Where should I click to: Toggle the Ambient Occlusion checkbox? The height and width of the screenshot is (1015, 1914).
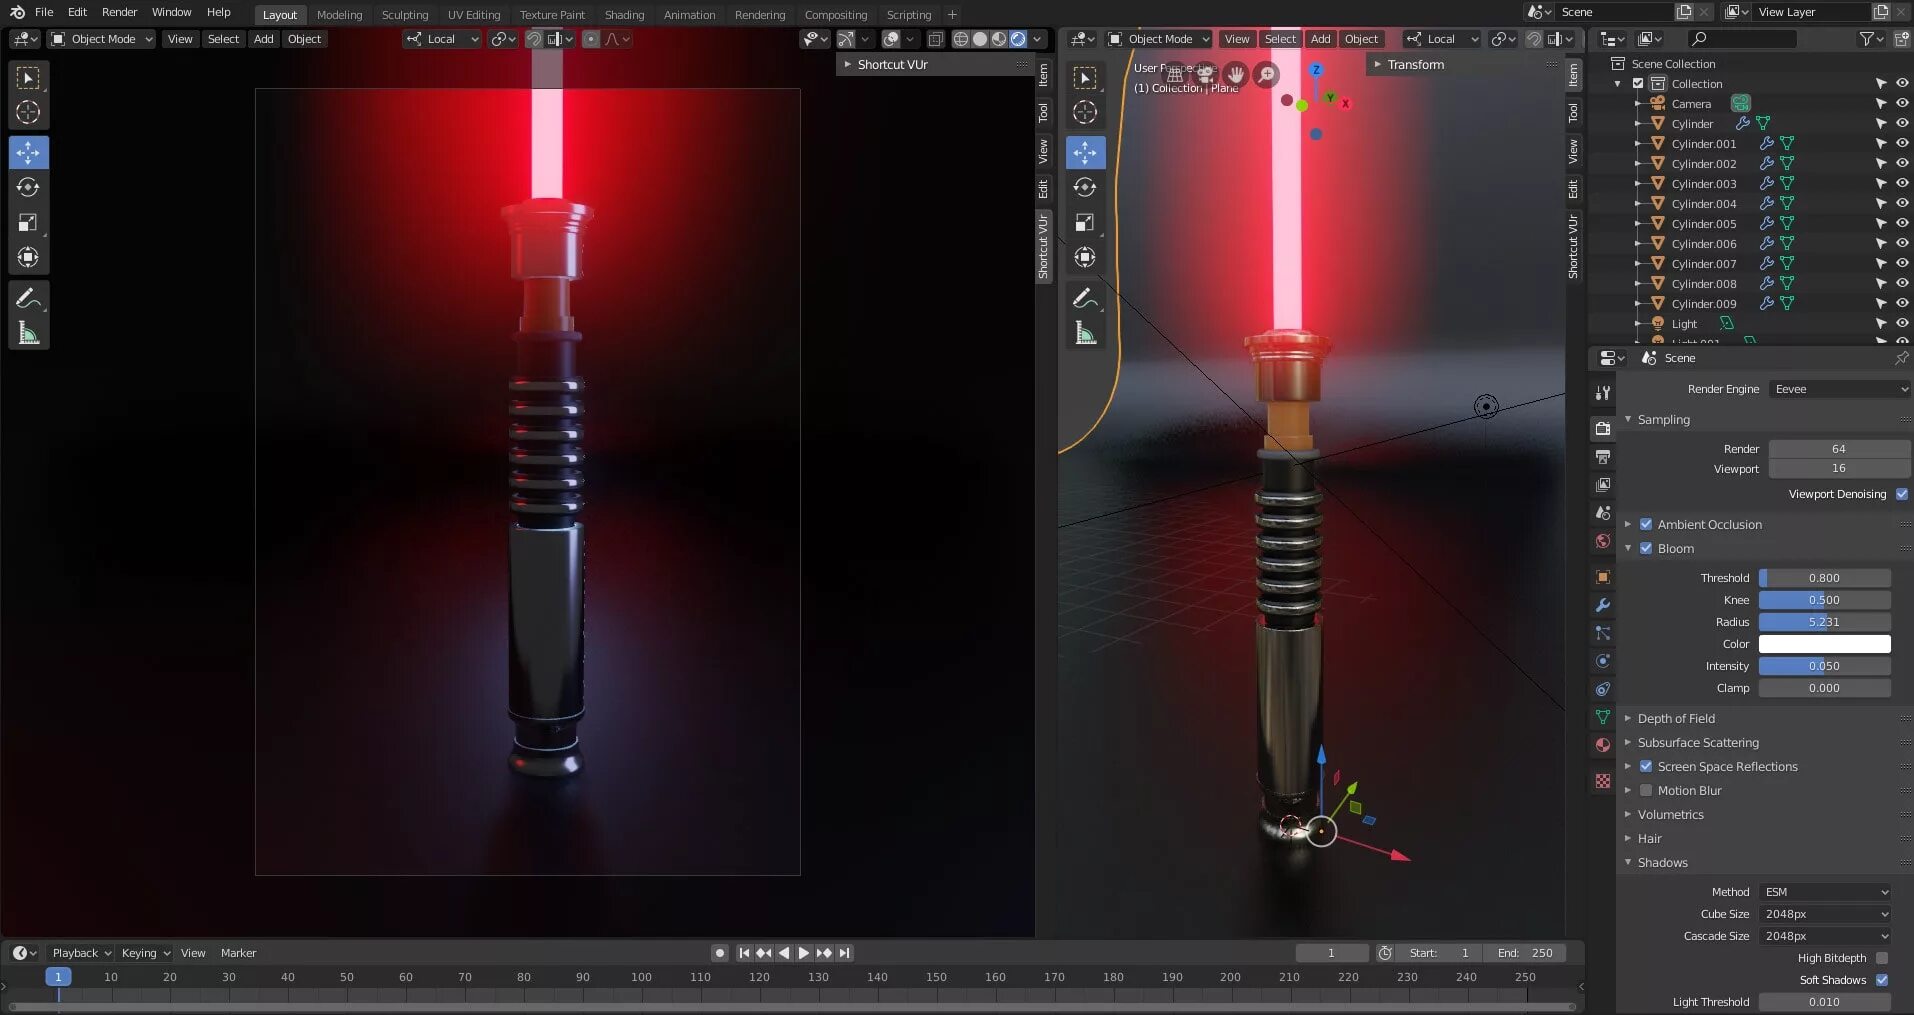pyautogui.click(x=1646, y=524)
